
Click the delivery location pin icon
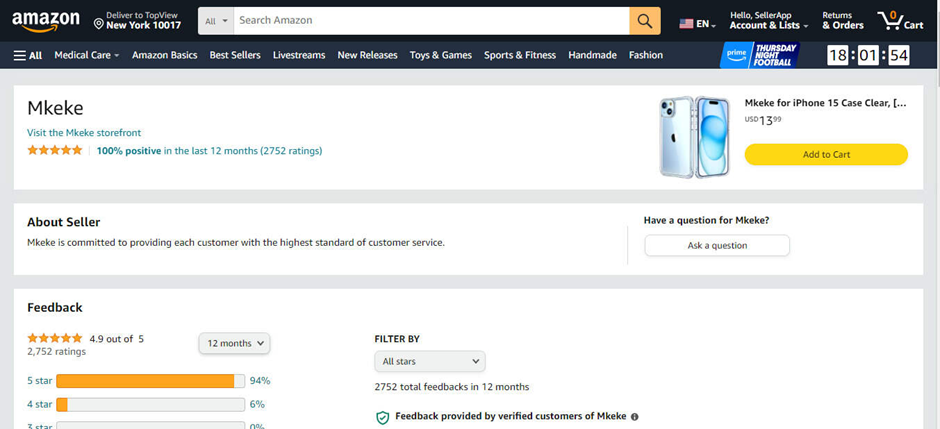pos(99,24)
